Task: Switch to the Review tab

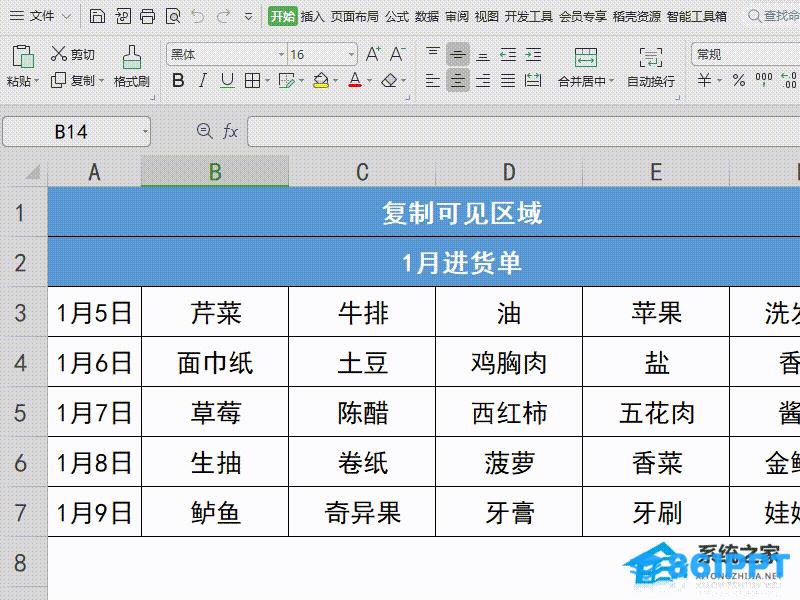Action: 457,16
